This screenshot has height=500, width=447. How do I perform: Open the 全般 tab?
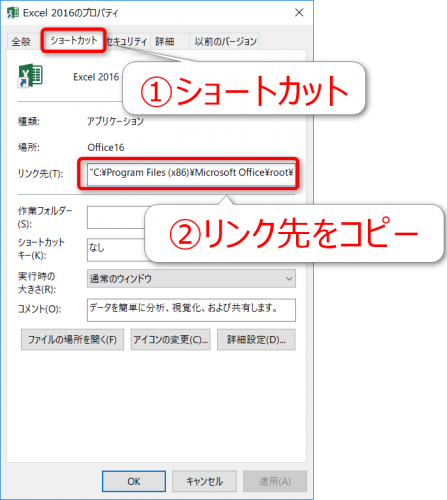pyautogui.click(x=21, y=42)
